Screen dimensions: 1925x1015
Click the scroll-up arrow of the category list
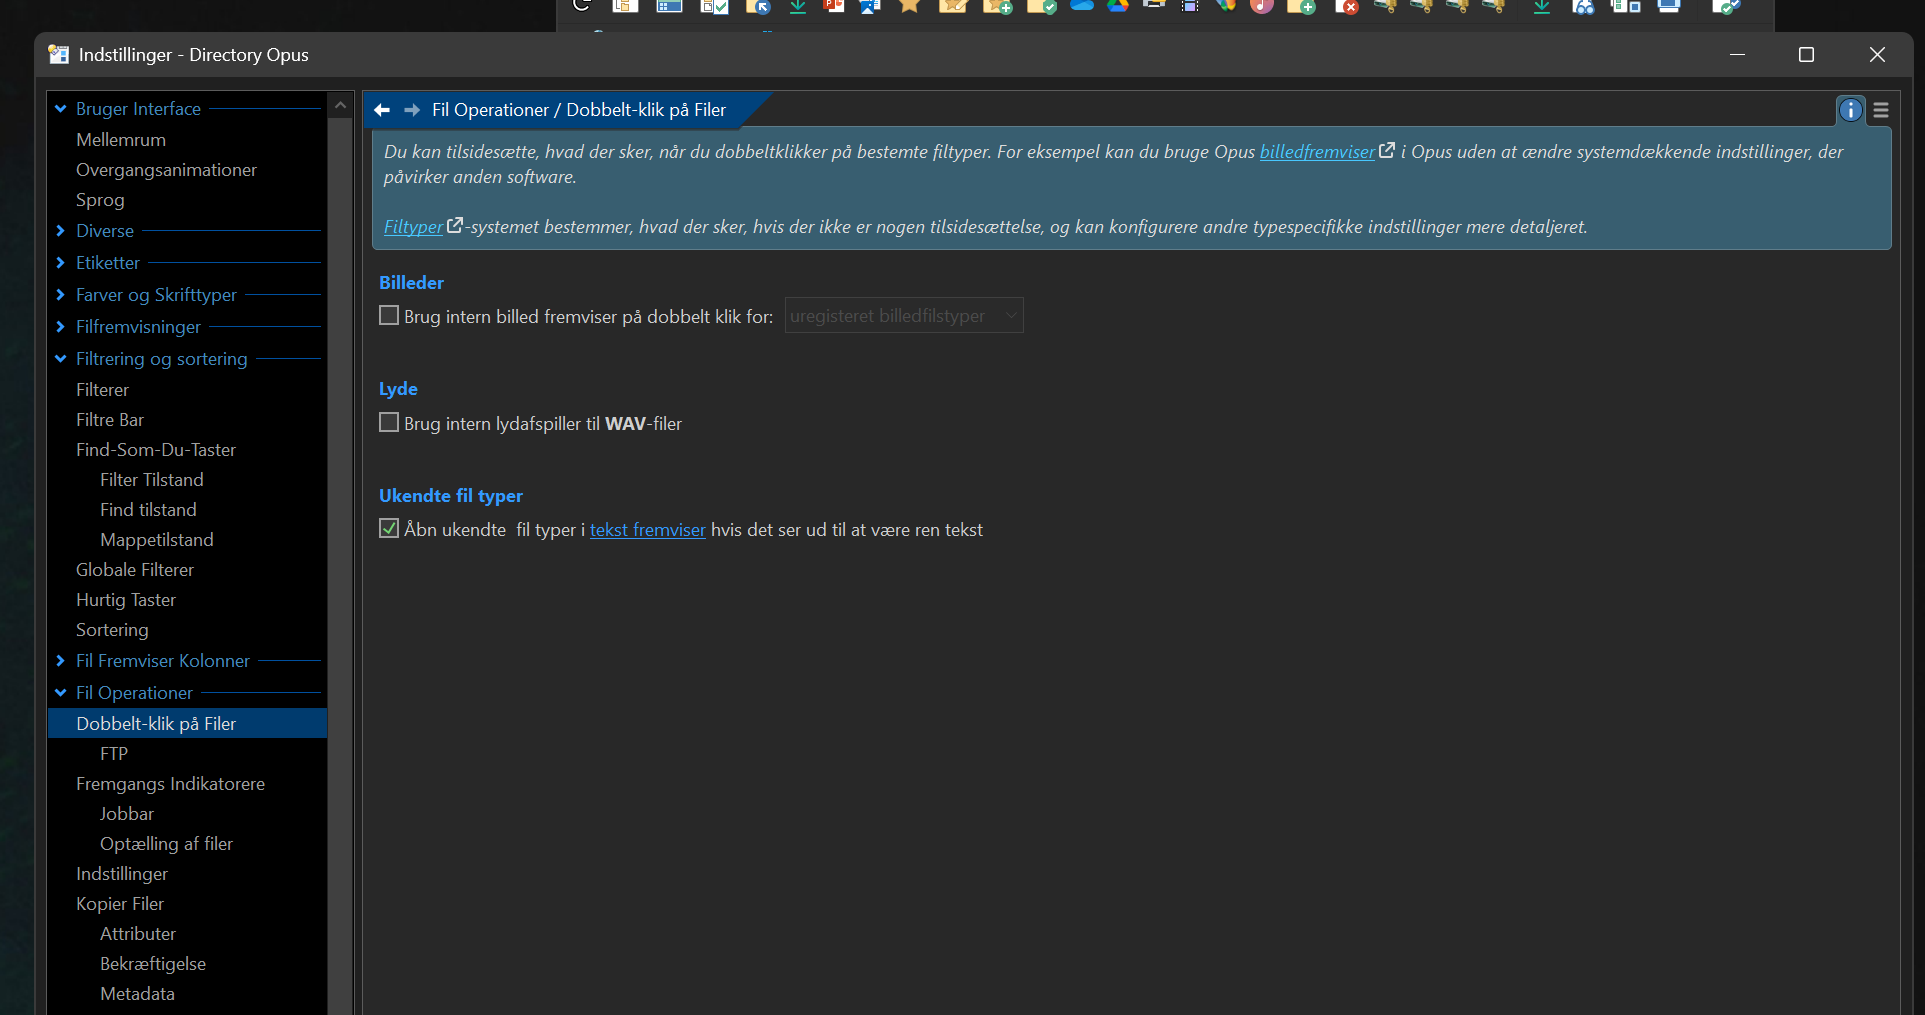[x=340, y=105]
